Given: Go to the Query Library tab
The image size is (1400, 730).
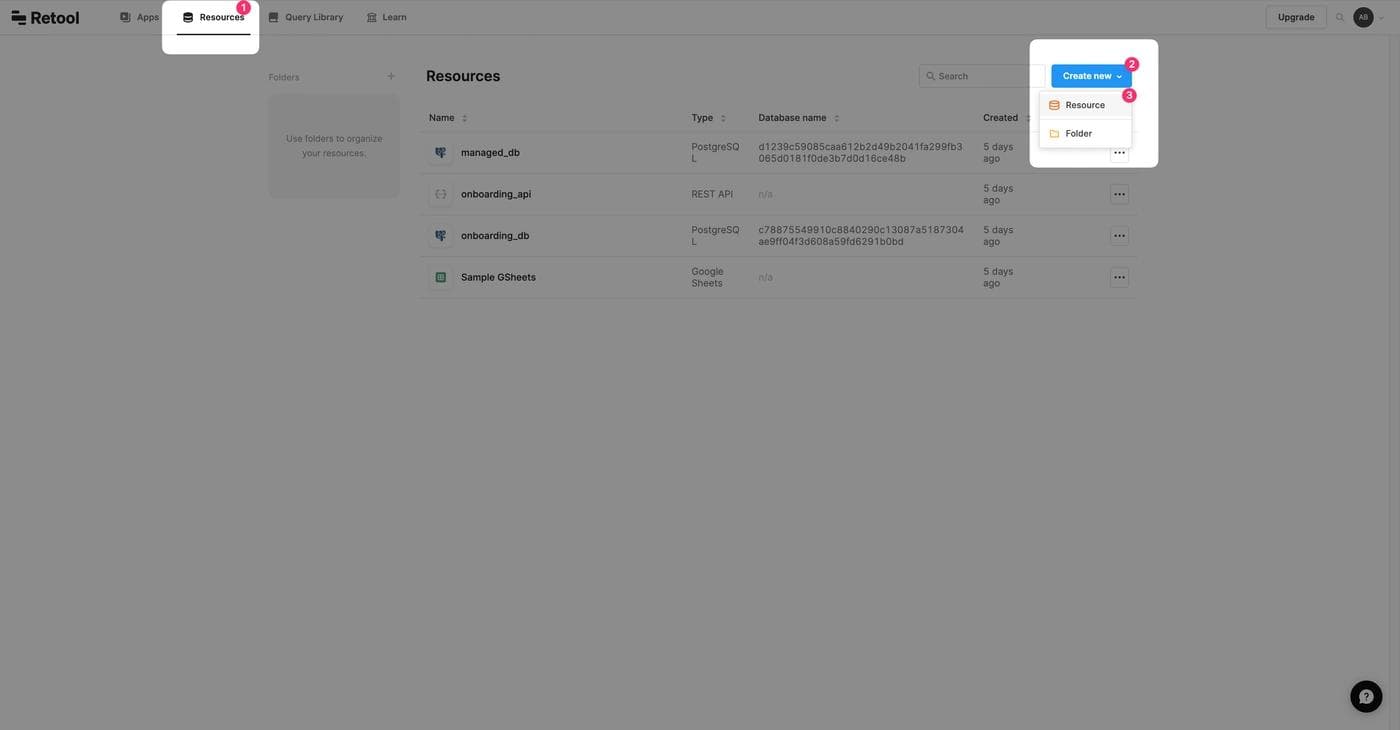Looking at the screenshot, I should coord(305,17).
